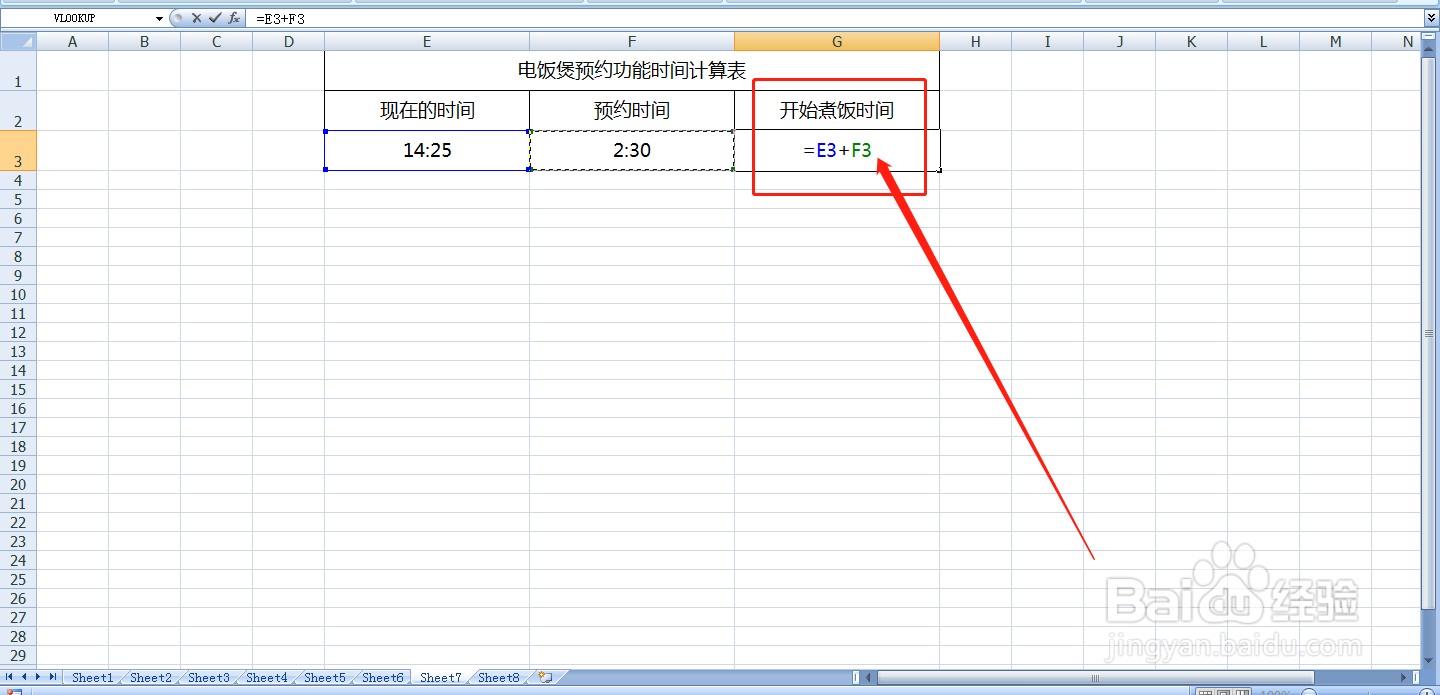Click inside the formula bar text =E3+F3
Image resolution: width=1440 pixels, height=695 pixels.
coord(280,19)
